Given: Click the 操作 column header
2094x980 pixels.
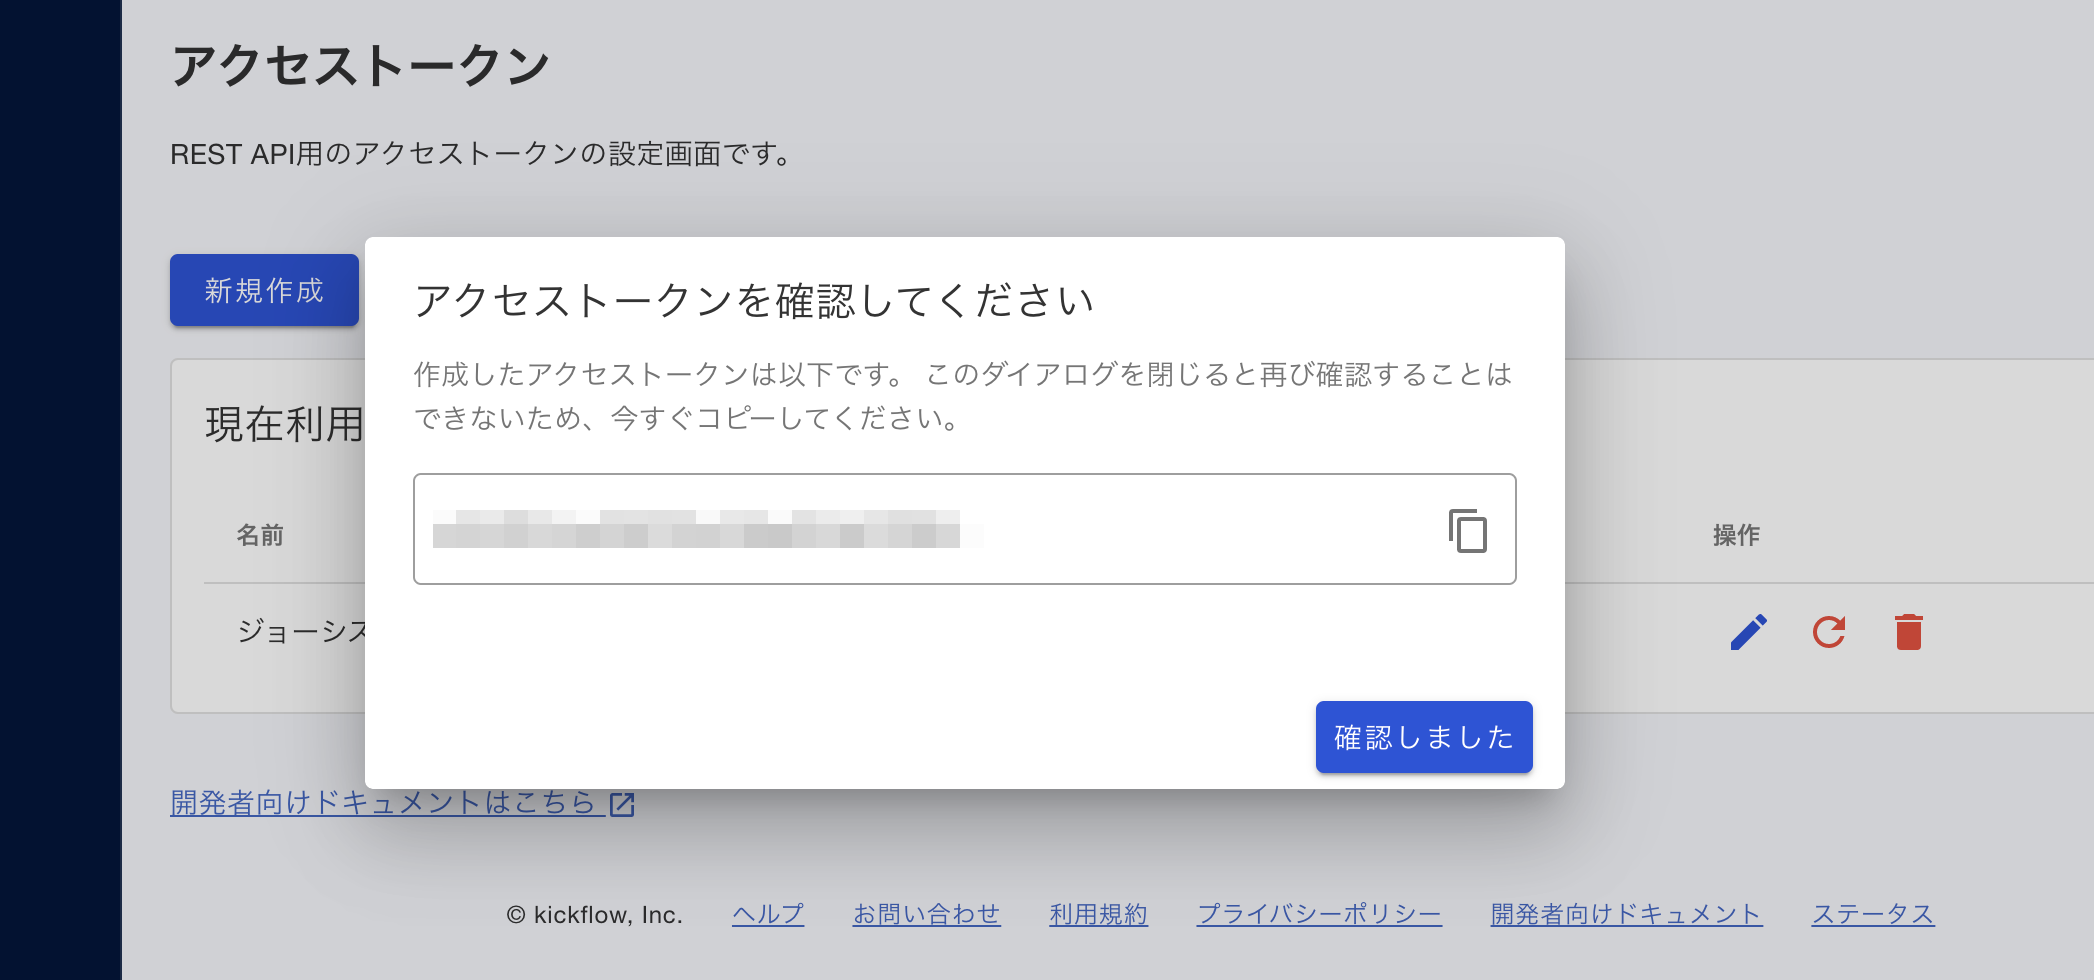Looking at the screenshot, I should 1736,535.
